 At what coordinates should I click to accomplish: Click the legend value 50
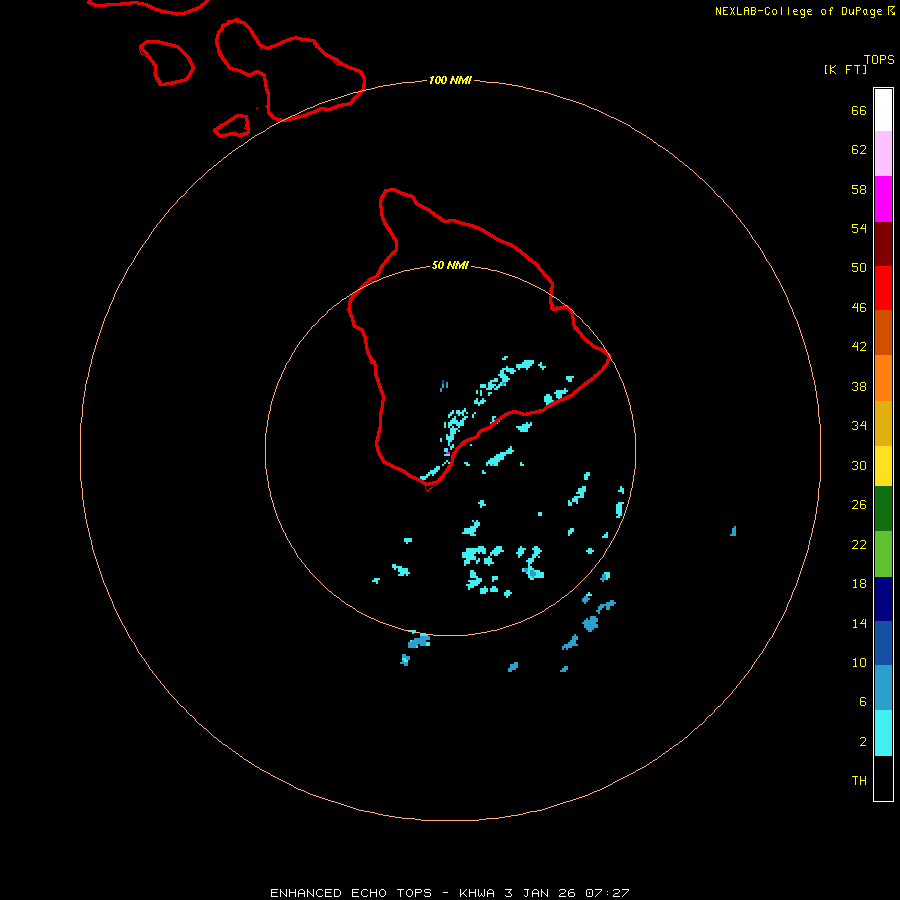click(859, 267)
